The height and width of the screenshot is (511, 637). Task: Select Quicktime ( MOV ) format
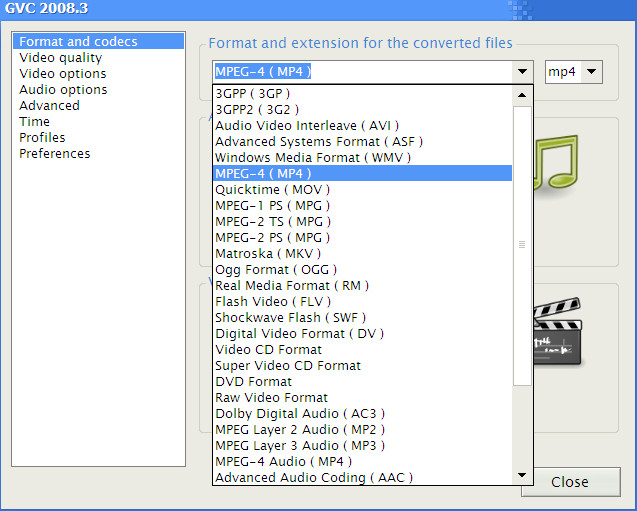pyautogui.click(x=362, y=190)
